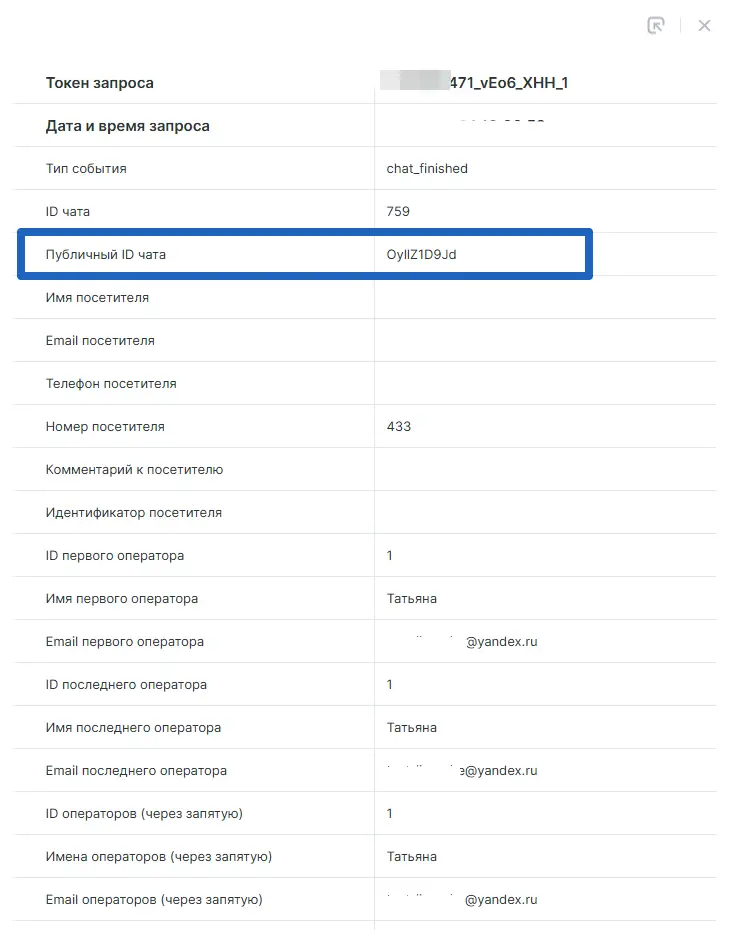The image size is (732, 930).
Task: Click the last operator's yandex.ru email
Action: 463,770
